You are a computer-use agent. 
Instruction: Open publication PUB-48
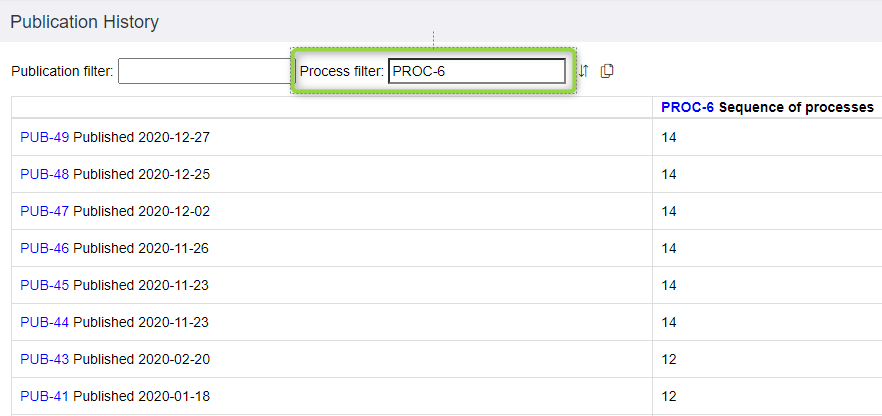pyautogui.click(x=44, y=174)
